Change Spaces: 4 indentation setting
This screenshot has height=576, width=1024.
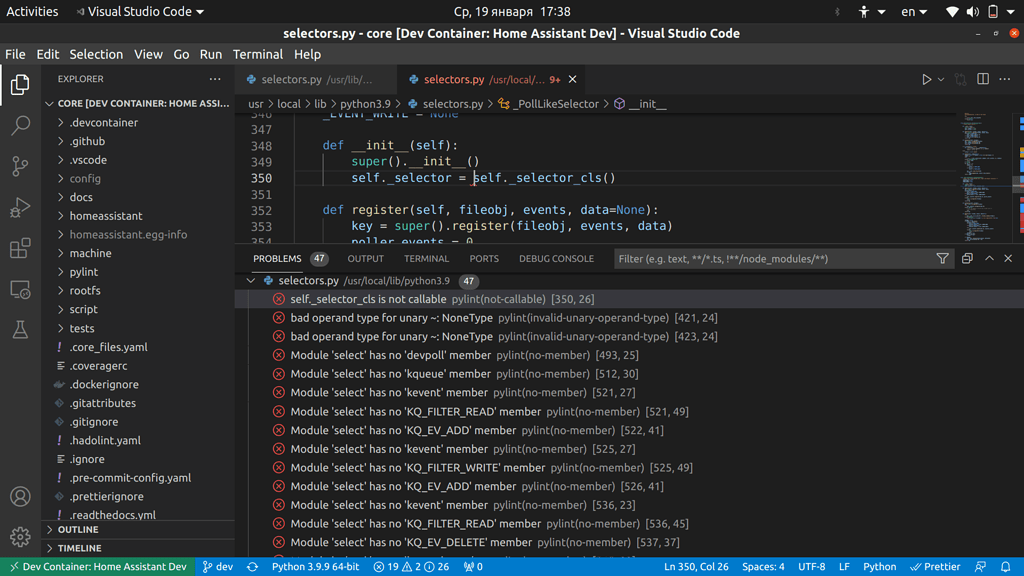click(x=763, y=567)
